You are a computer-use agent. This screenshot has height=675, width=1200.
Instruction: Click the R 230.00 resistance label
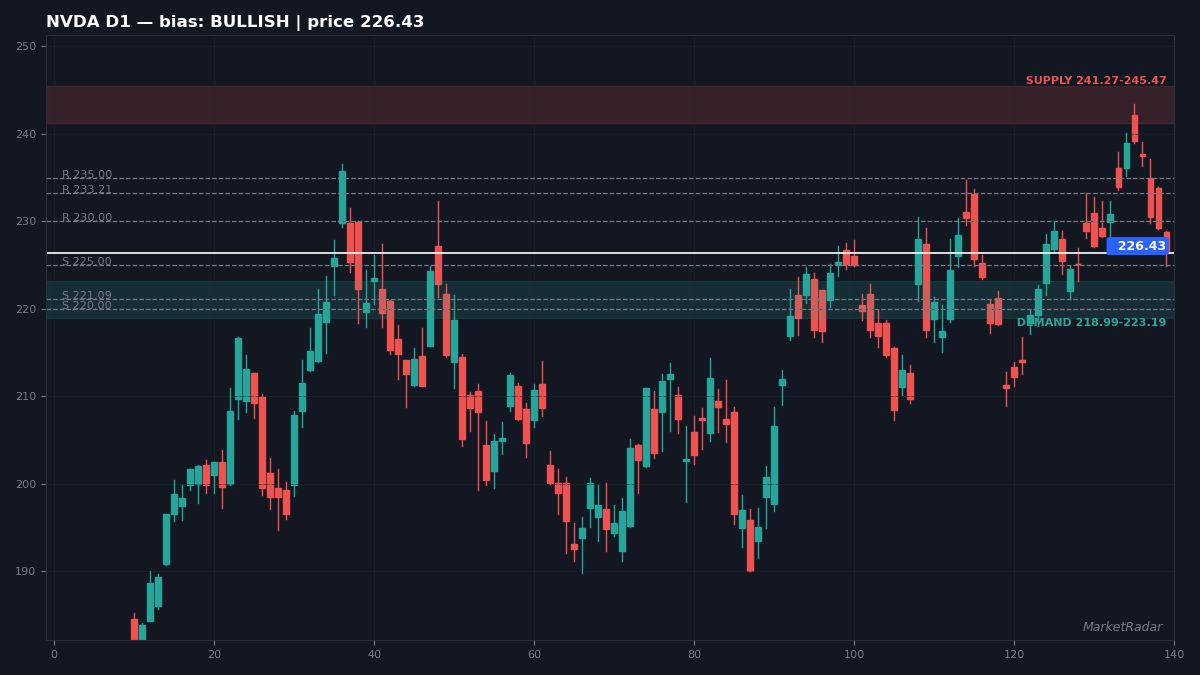click(x=87, y=218)
